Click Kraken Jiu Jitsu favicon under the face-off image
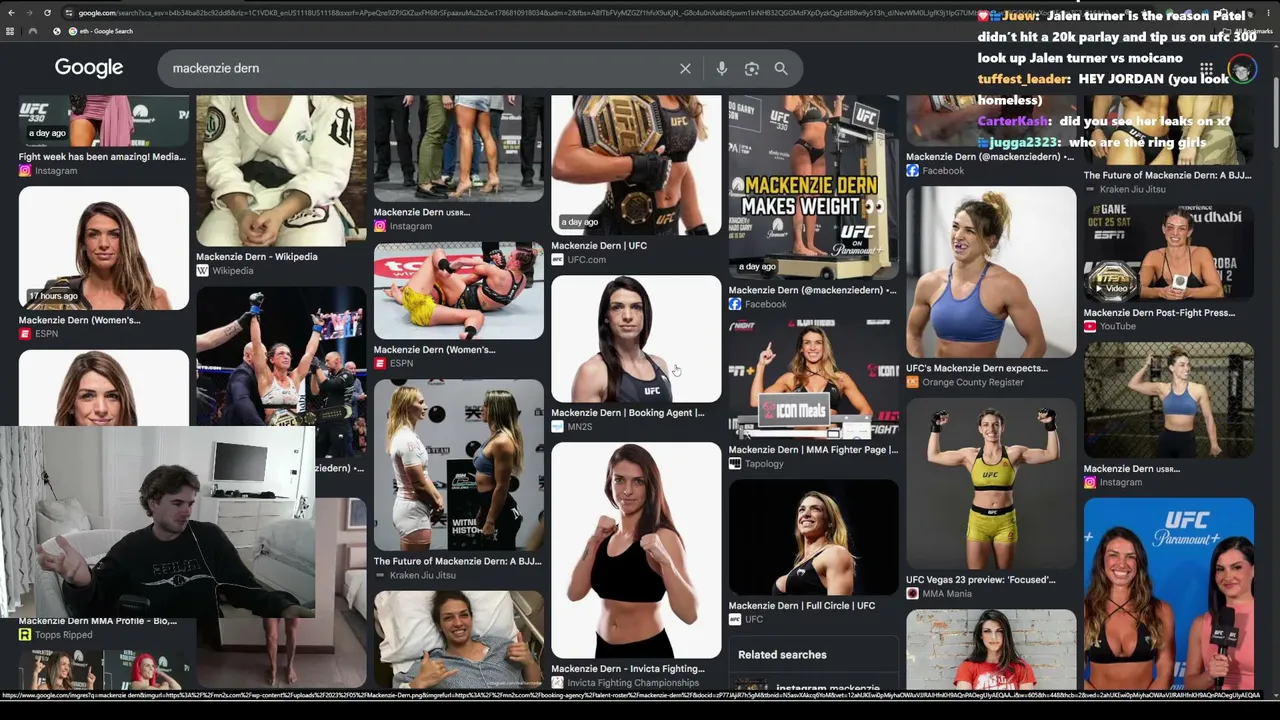 click(x=380, y=576)
